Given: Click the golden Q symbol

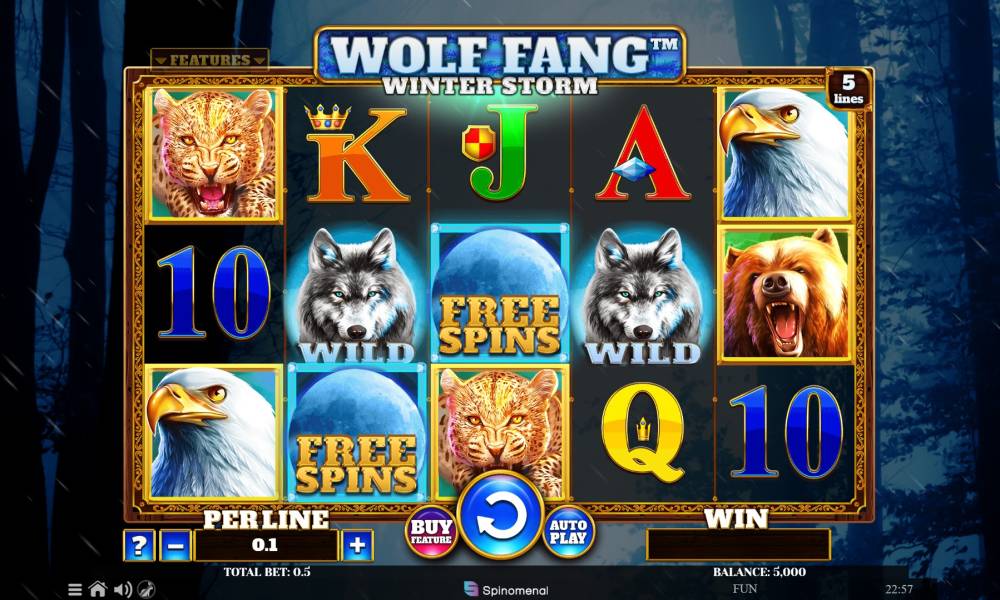Looking at the screenshot, I should [x=643, y=433].
